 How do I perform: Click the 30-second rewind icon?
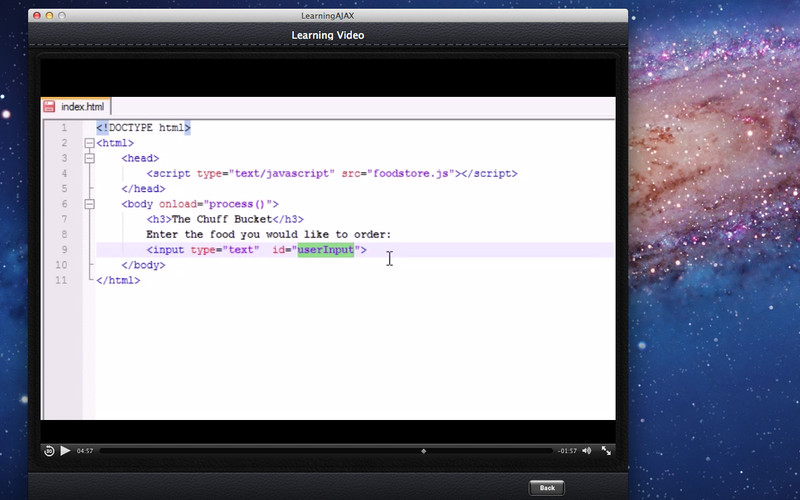(x=49, y=451)
